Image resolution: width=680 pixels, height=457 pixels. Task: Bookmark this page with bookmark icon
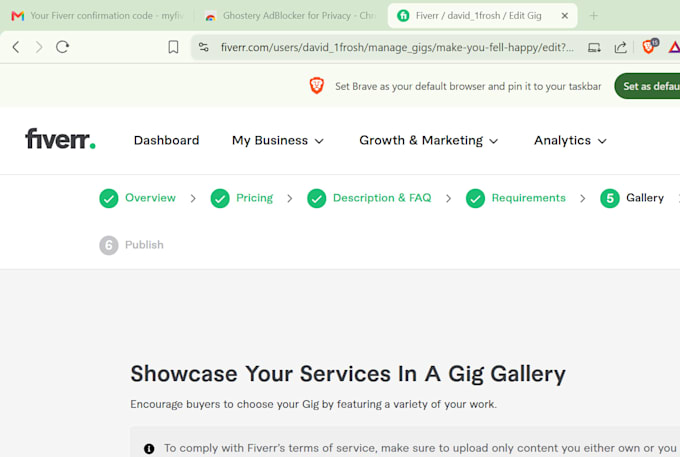tap(173, 47)
